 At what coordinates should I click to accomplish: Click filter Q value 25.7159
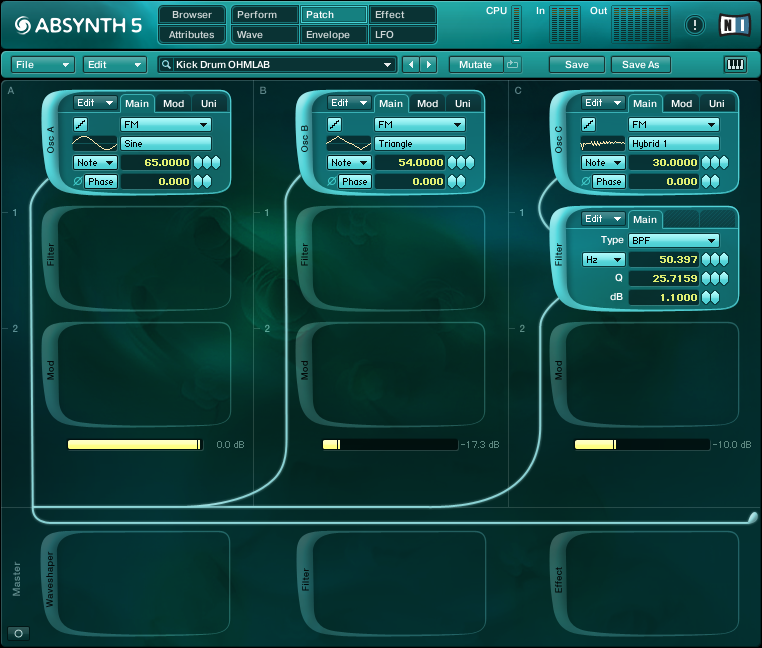tap(664, 279)
